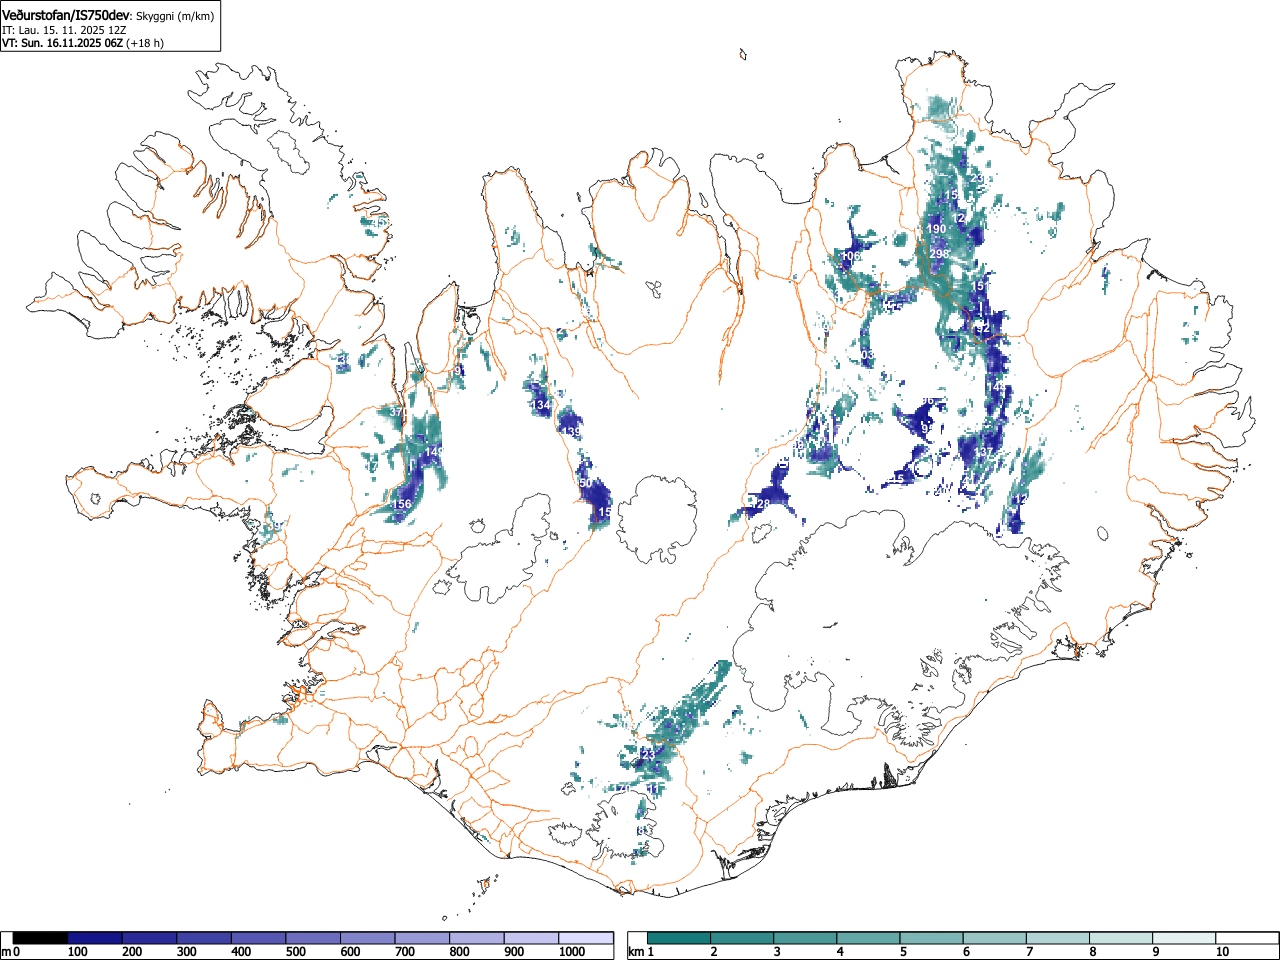Click the 'km 1' legend label
Image resolution: width=1280 pixels, height=960 pixels.
pos(641,952)
